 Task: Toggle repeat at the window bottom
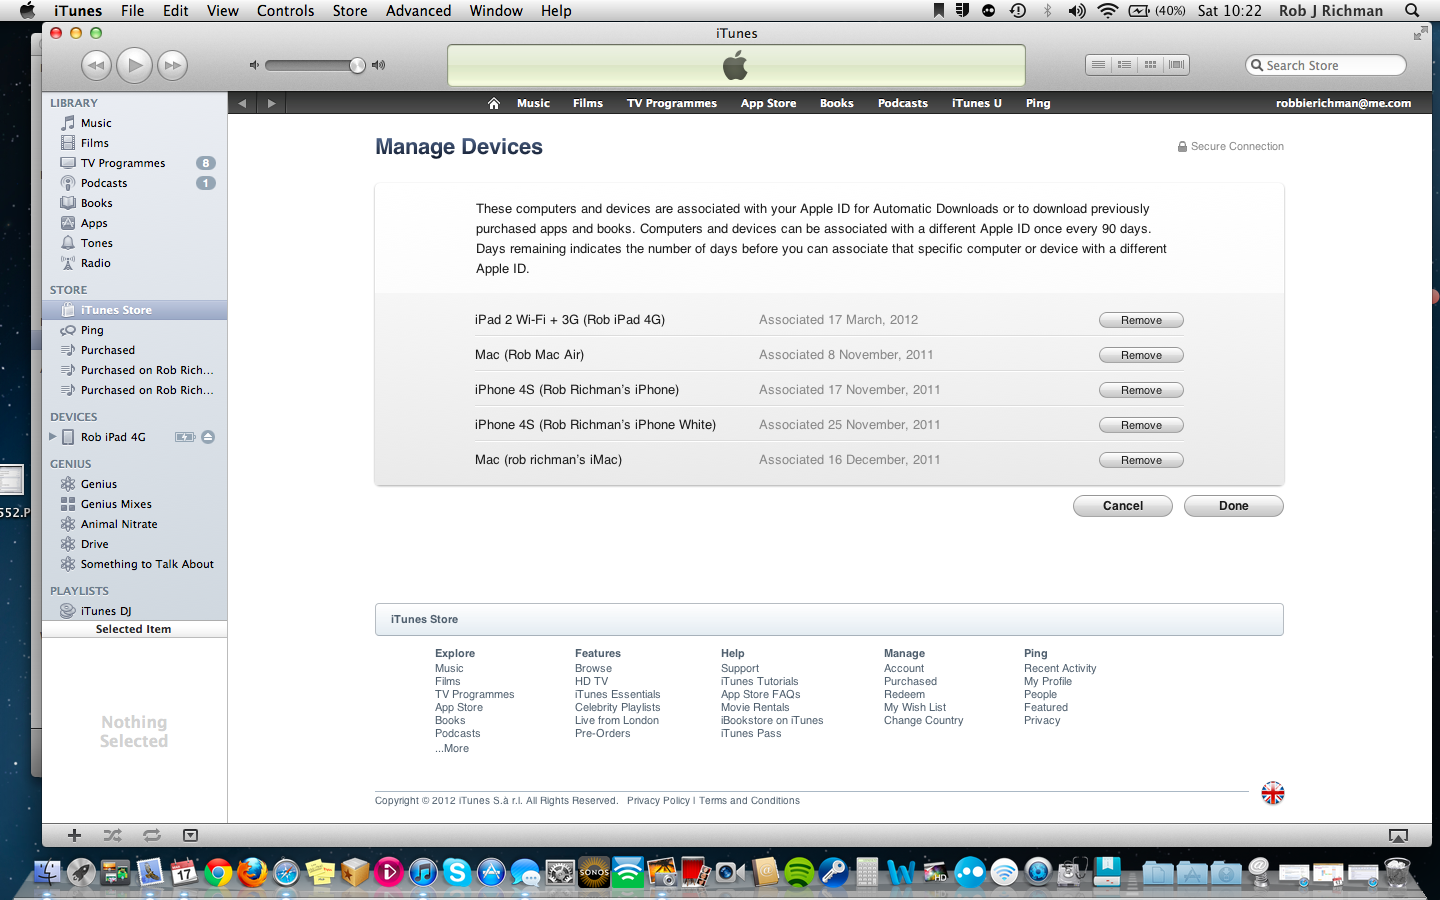pyautogui.click(x=152, y=835)
